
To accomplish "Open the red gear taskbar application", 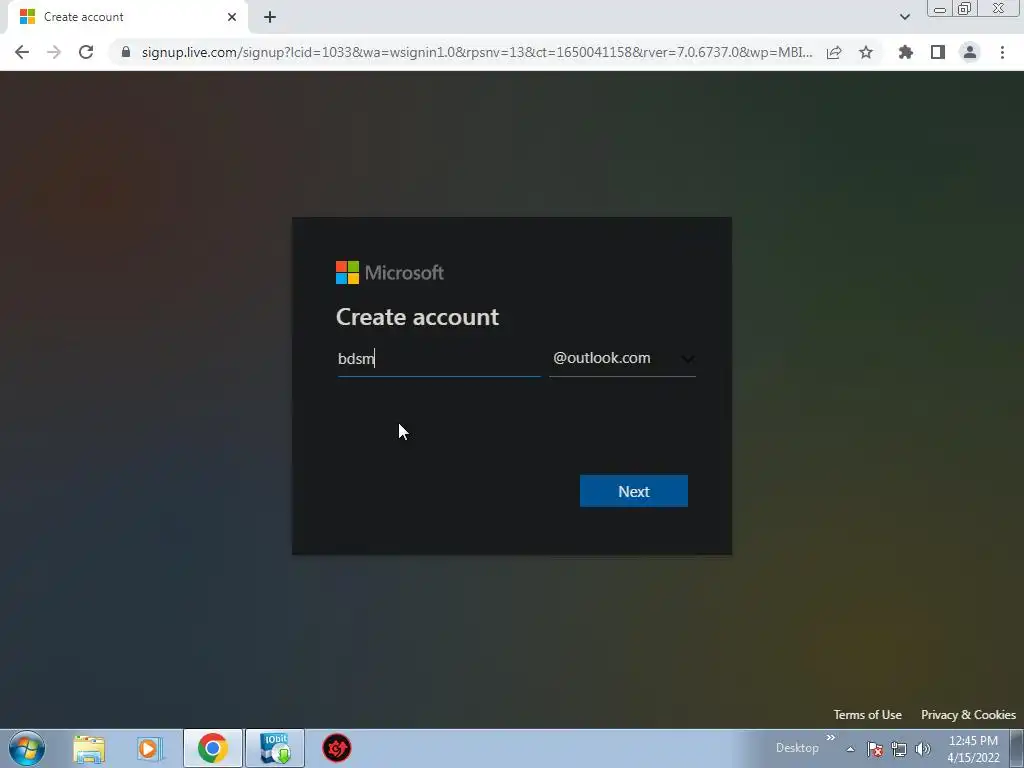I will [x=337, y=748].
